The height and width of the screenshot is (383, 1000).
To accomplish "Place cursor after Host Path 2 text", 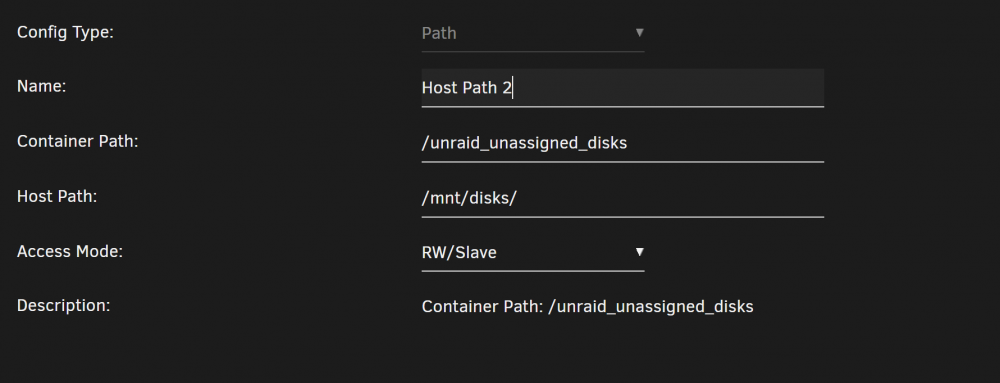I will [513, 87].
